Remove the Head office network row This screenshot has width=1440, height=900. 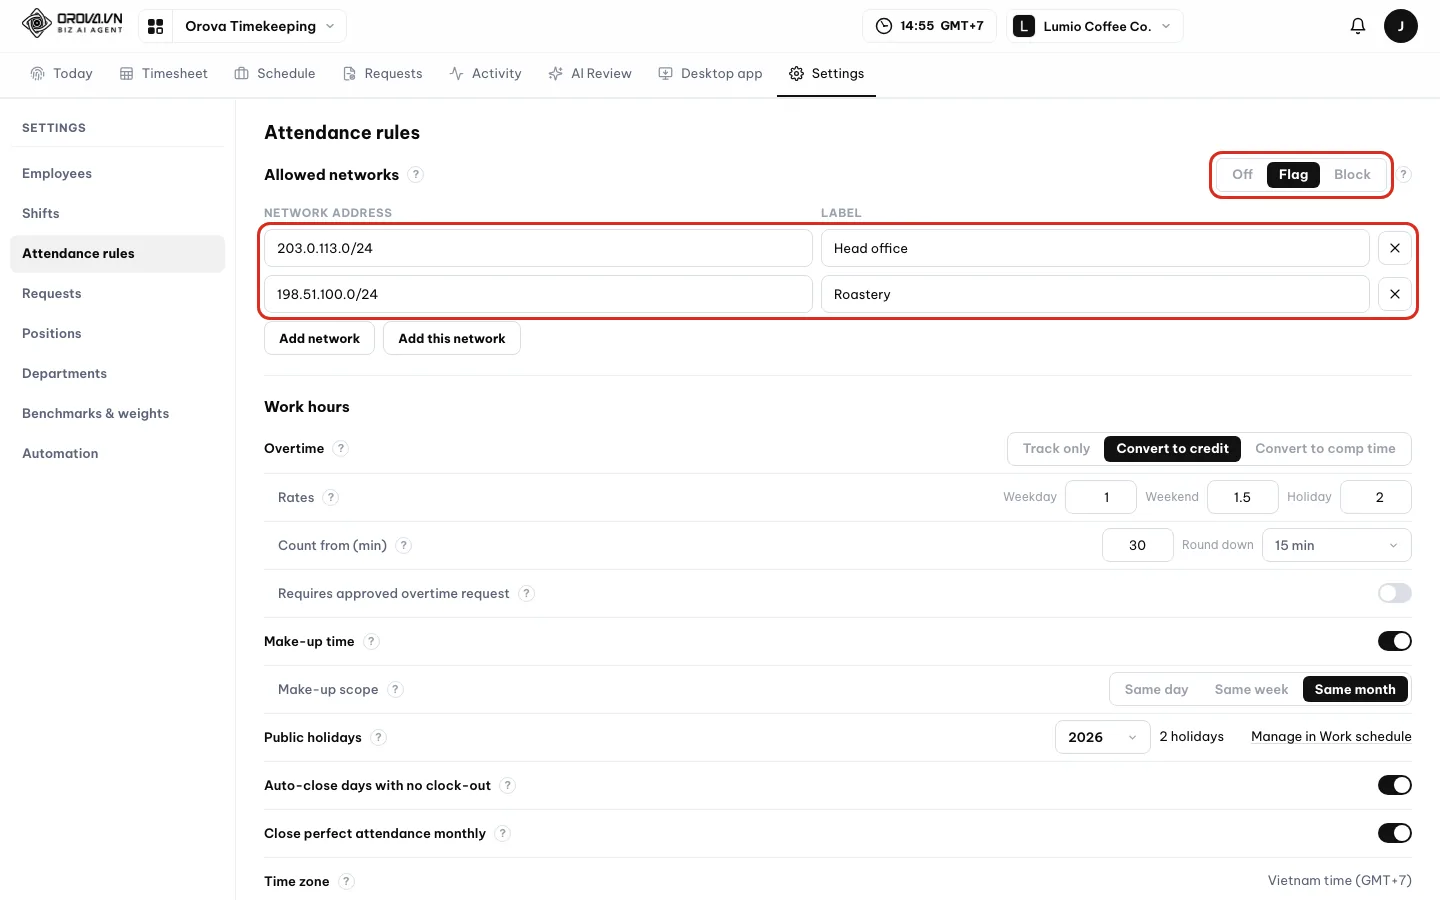[x=1394, y=248]
